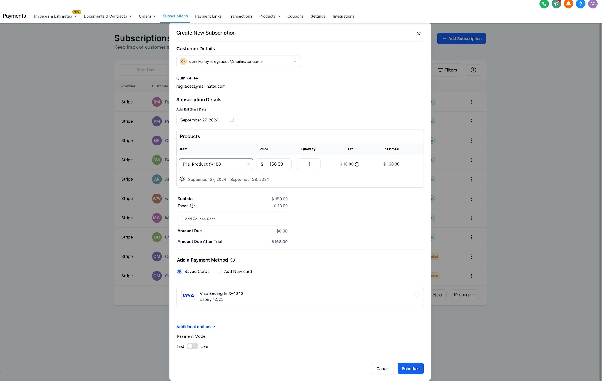Expand the Additional options link
Image resolution: width=602 pixels, height=381 pixels.
tap(196, 326)
